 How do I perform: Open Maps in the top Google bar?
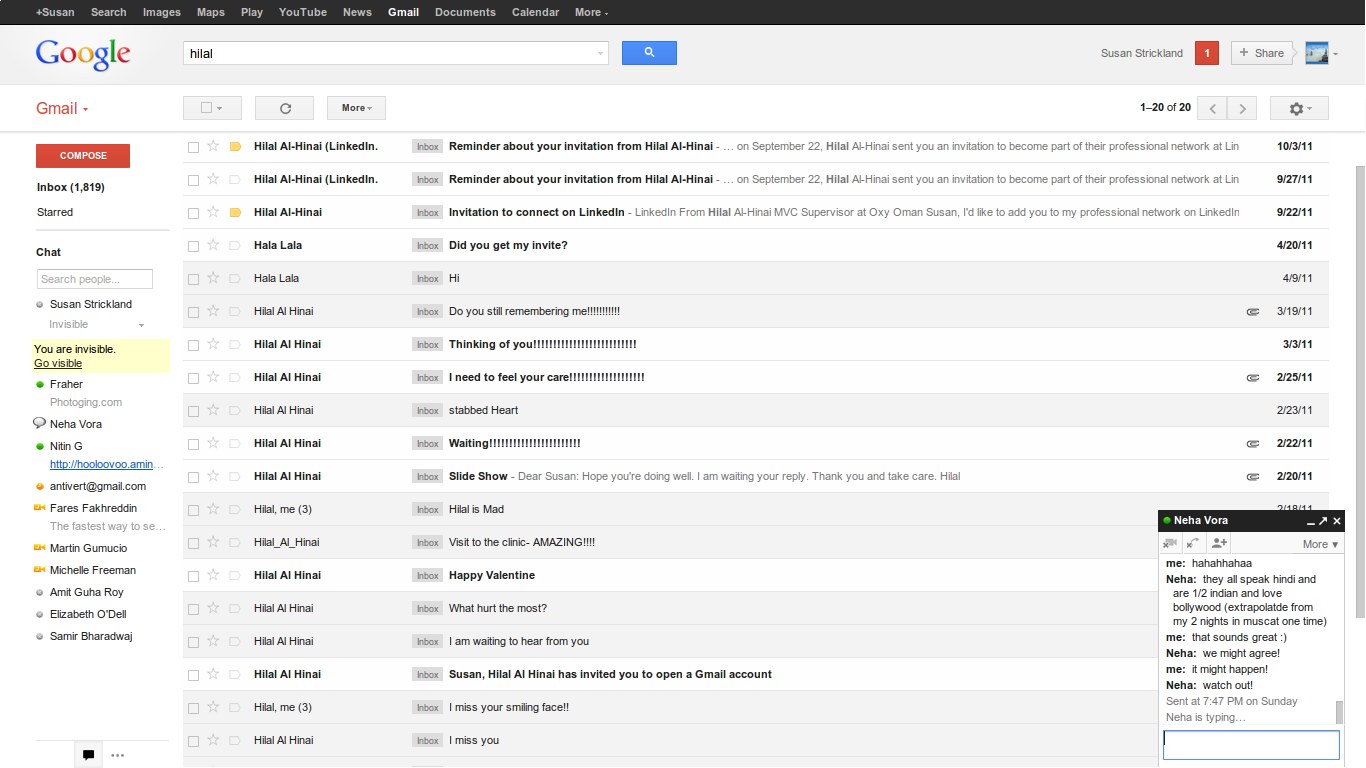[x=211, y=12]
